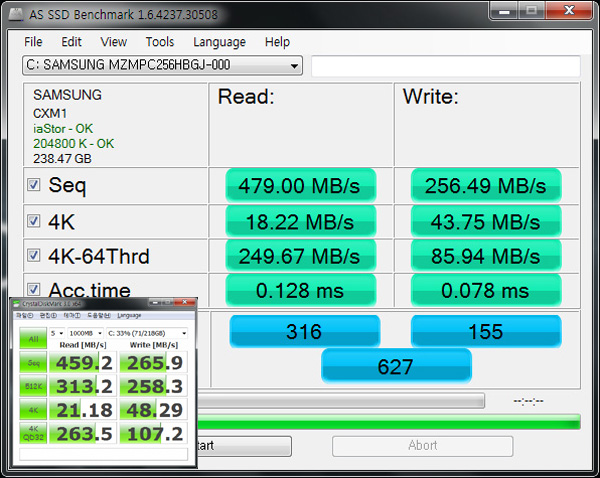Click the All button in CrystalDiskMark

point(33,338)
